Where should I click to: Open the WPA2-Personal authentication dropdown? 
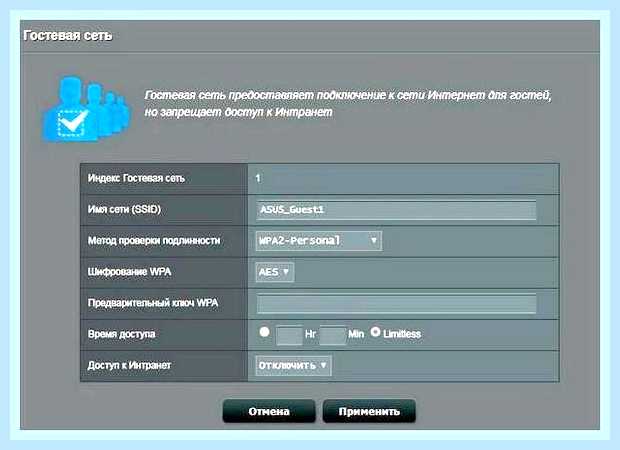coord(319,240)
